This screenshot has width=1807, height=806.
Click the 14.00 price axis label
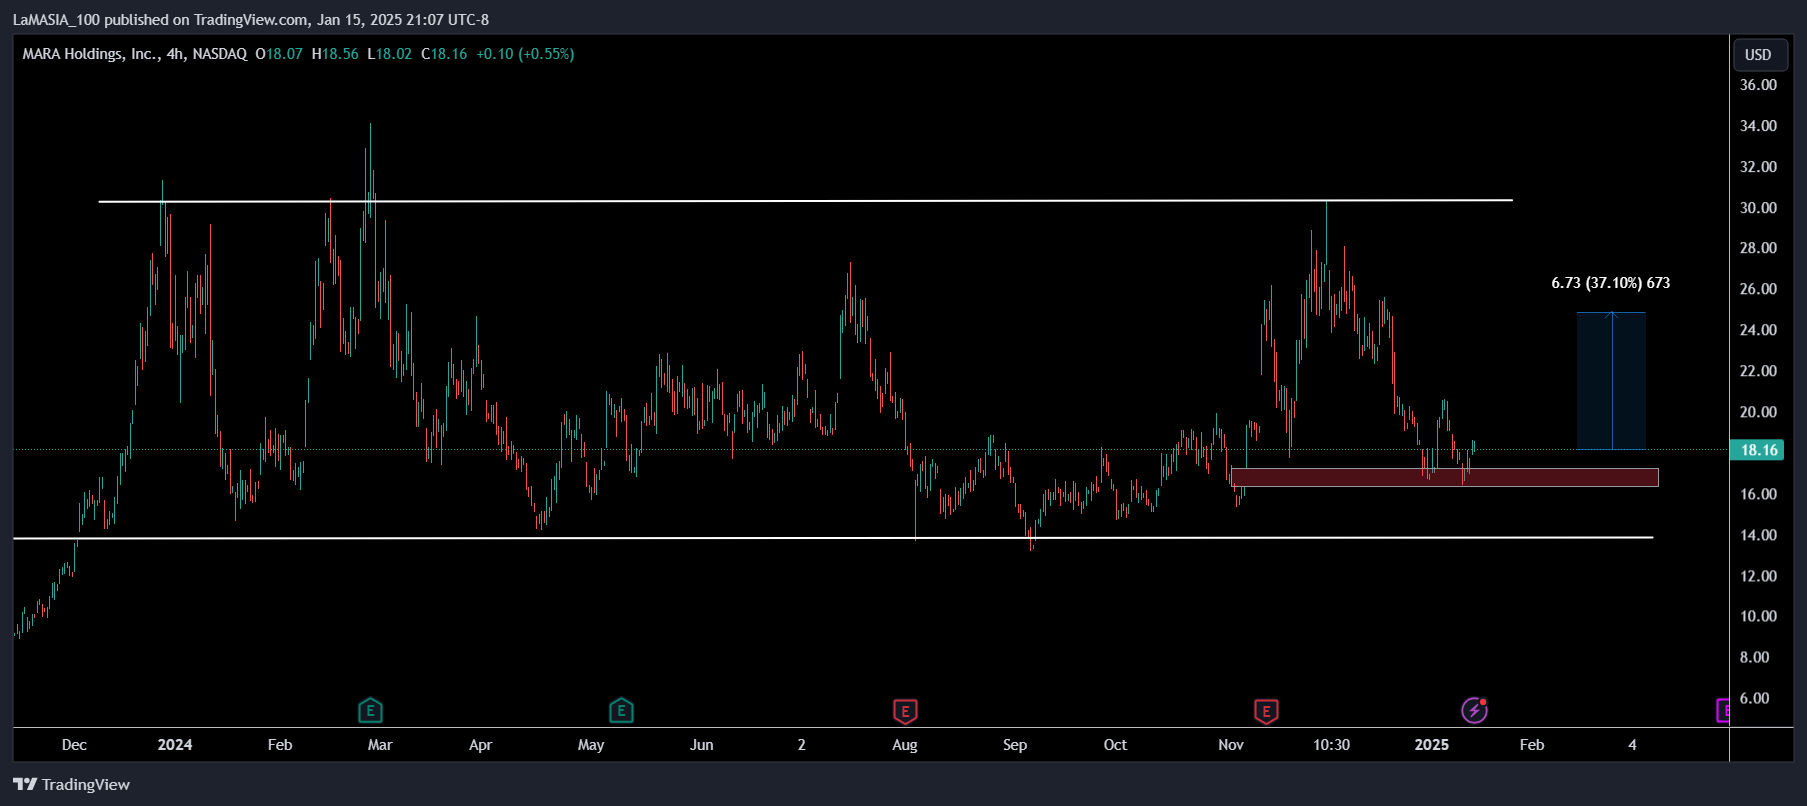click(x=1758, y=535)
